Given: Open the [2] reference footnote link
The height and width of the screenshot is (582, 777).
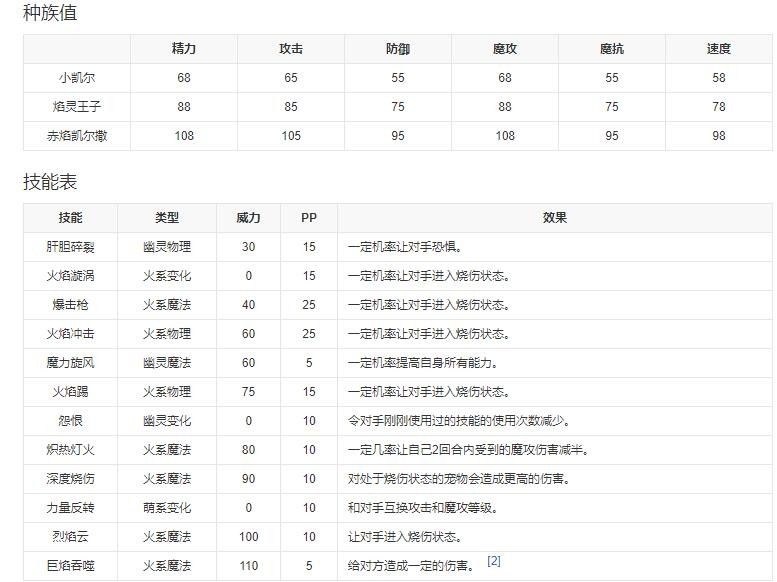Looking at the screenshot, I should tap(493, 561).
